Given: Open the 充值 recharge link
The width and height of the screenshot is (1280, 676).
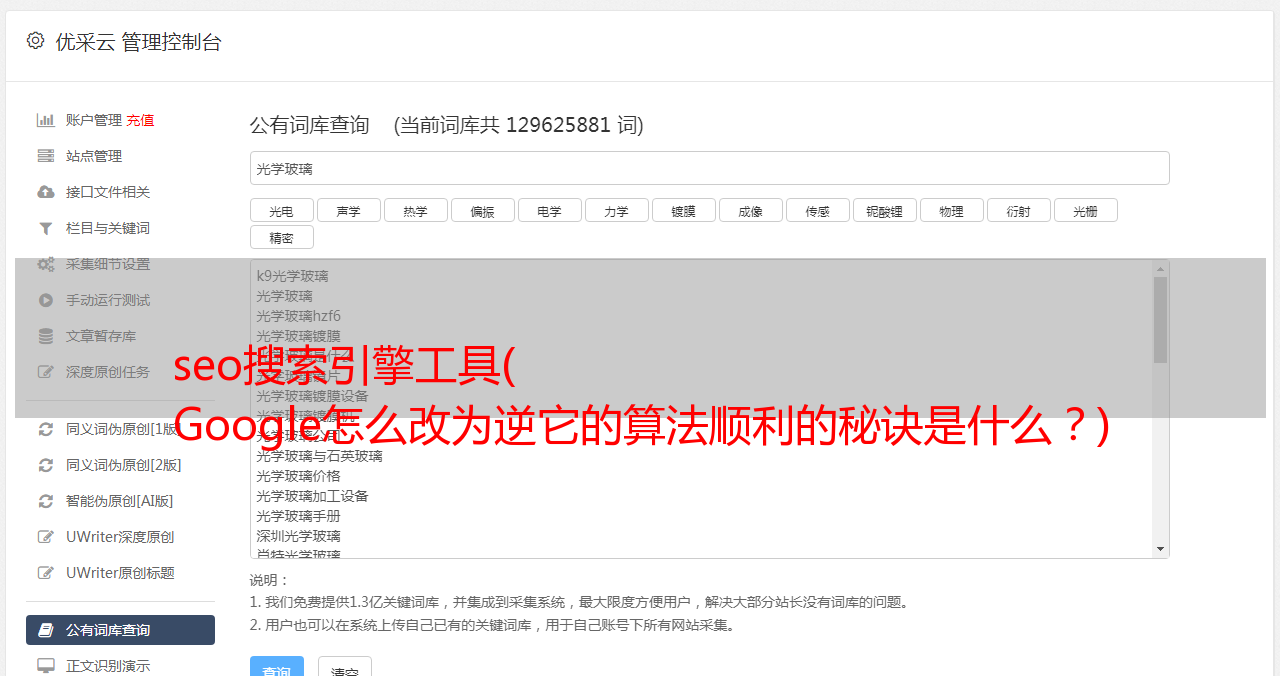Looking at the screenshot, I should pos(140,120).
